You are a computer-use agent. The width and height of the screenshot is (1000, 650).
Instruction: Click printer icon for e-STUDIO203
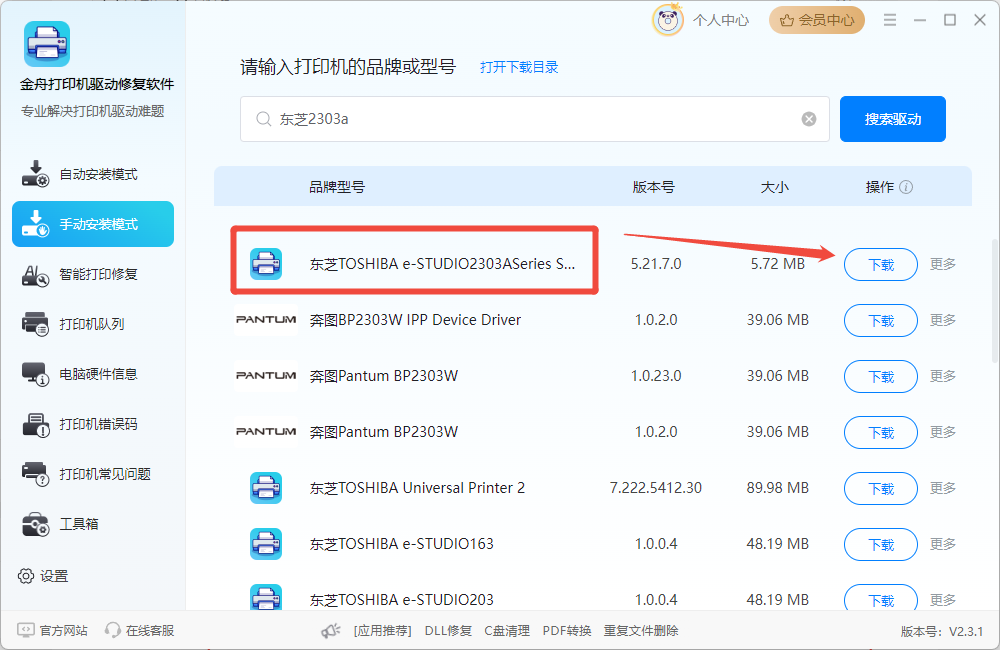tap(266, 598)
